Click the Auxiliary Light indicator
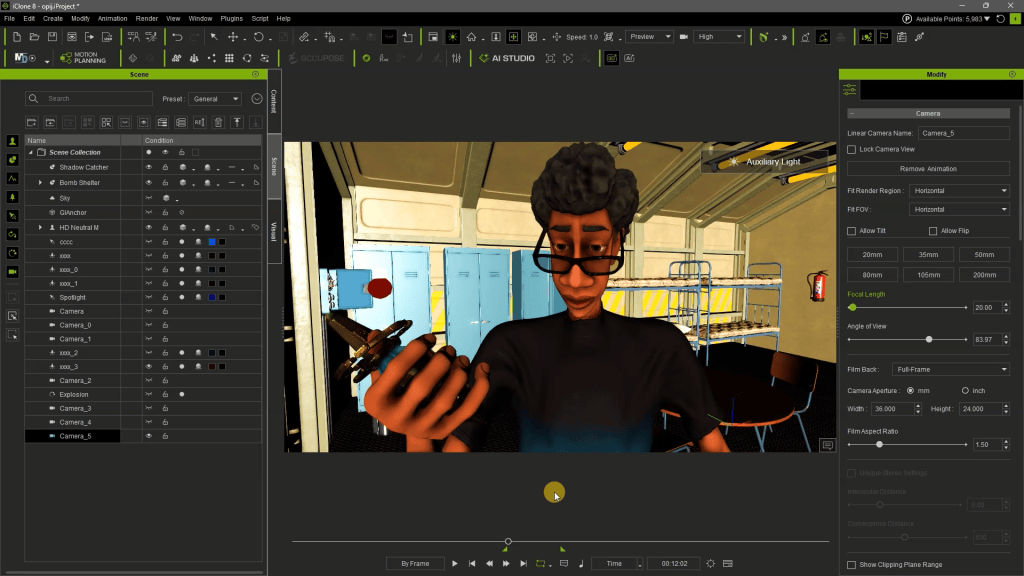Image resolution: width=1024 pixels, height=576 pixels. click(x=765, y=162)
